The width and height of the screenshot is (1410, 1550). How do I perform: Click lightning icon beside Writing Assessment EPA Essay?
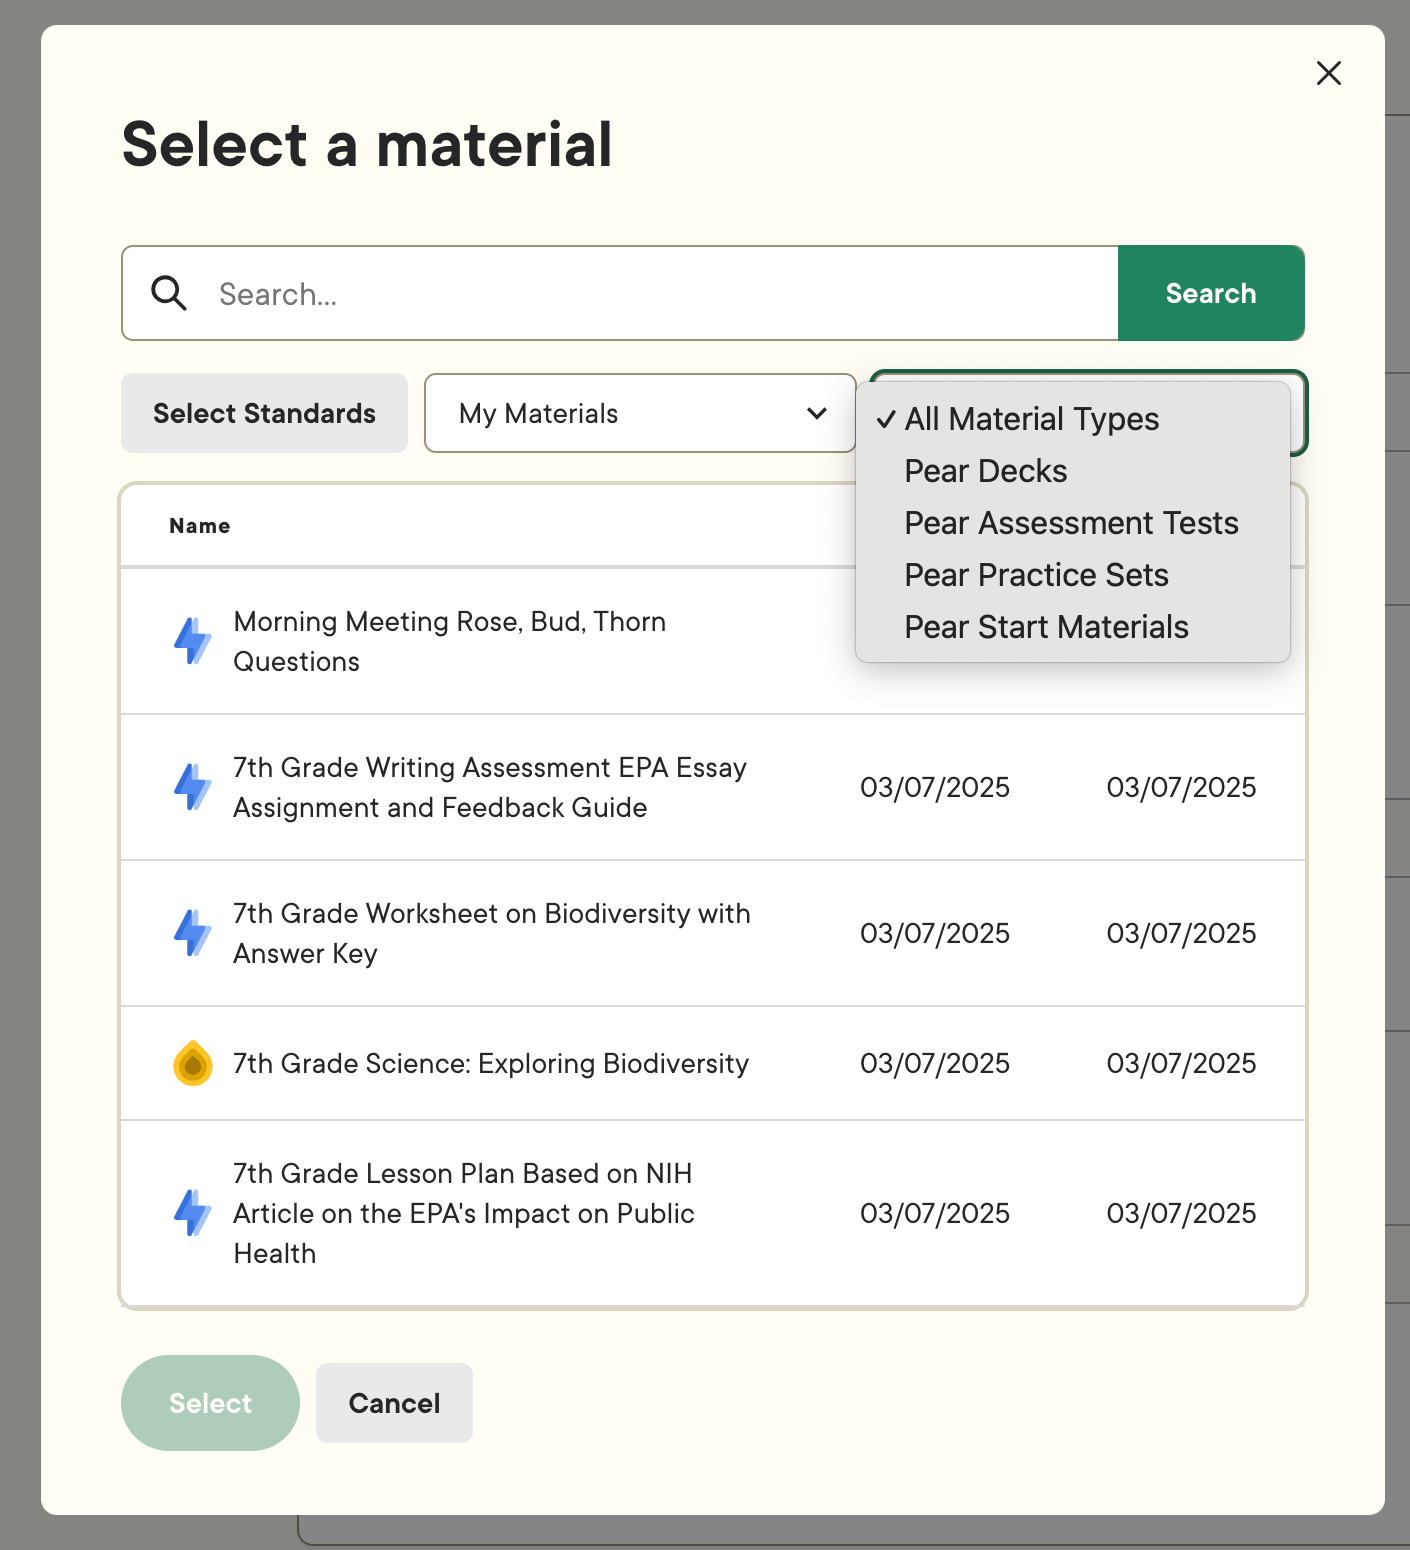pos(193,787)
